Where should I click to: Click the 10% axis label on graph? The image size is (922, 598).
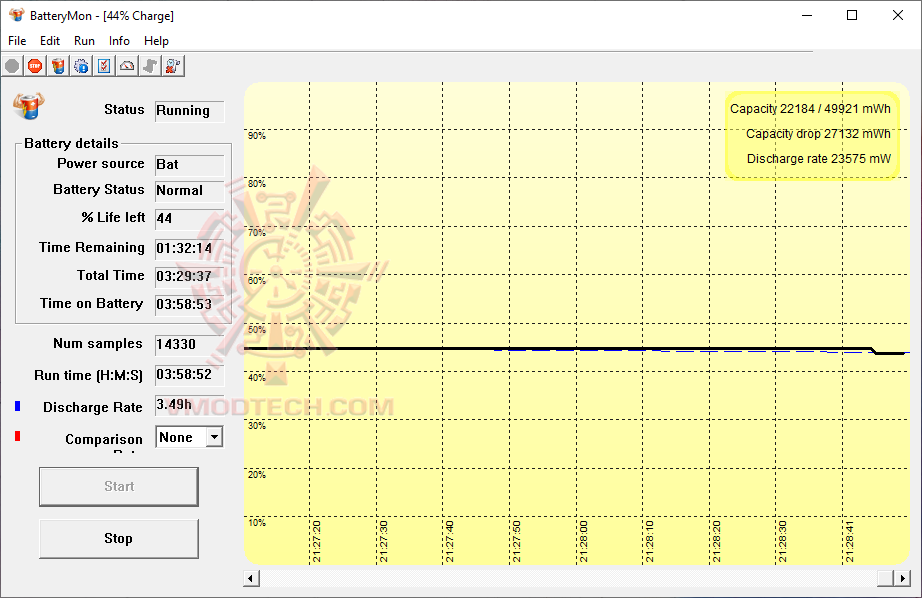(257, 523)
